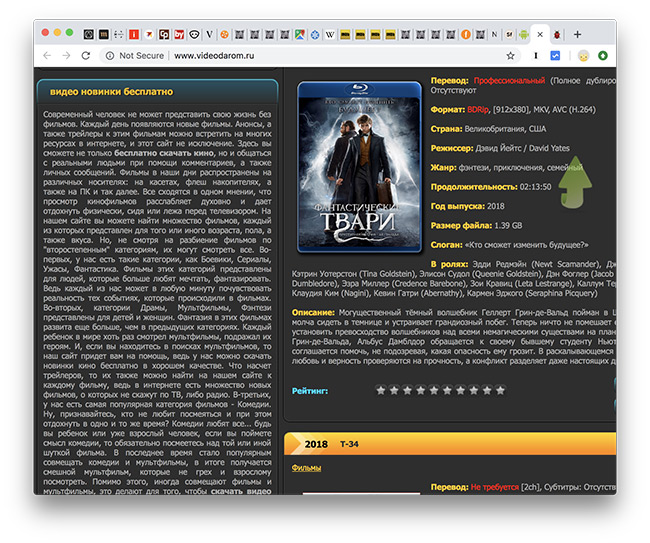The height and width of the screenshot is (543, 650).
Task: Click the "2018" year in the orange header
Action: pyautogui.click(x=316, y=444)
